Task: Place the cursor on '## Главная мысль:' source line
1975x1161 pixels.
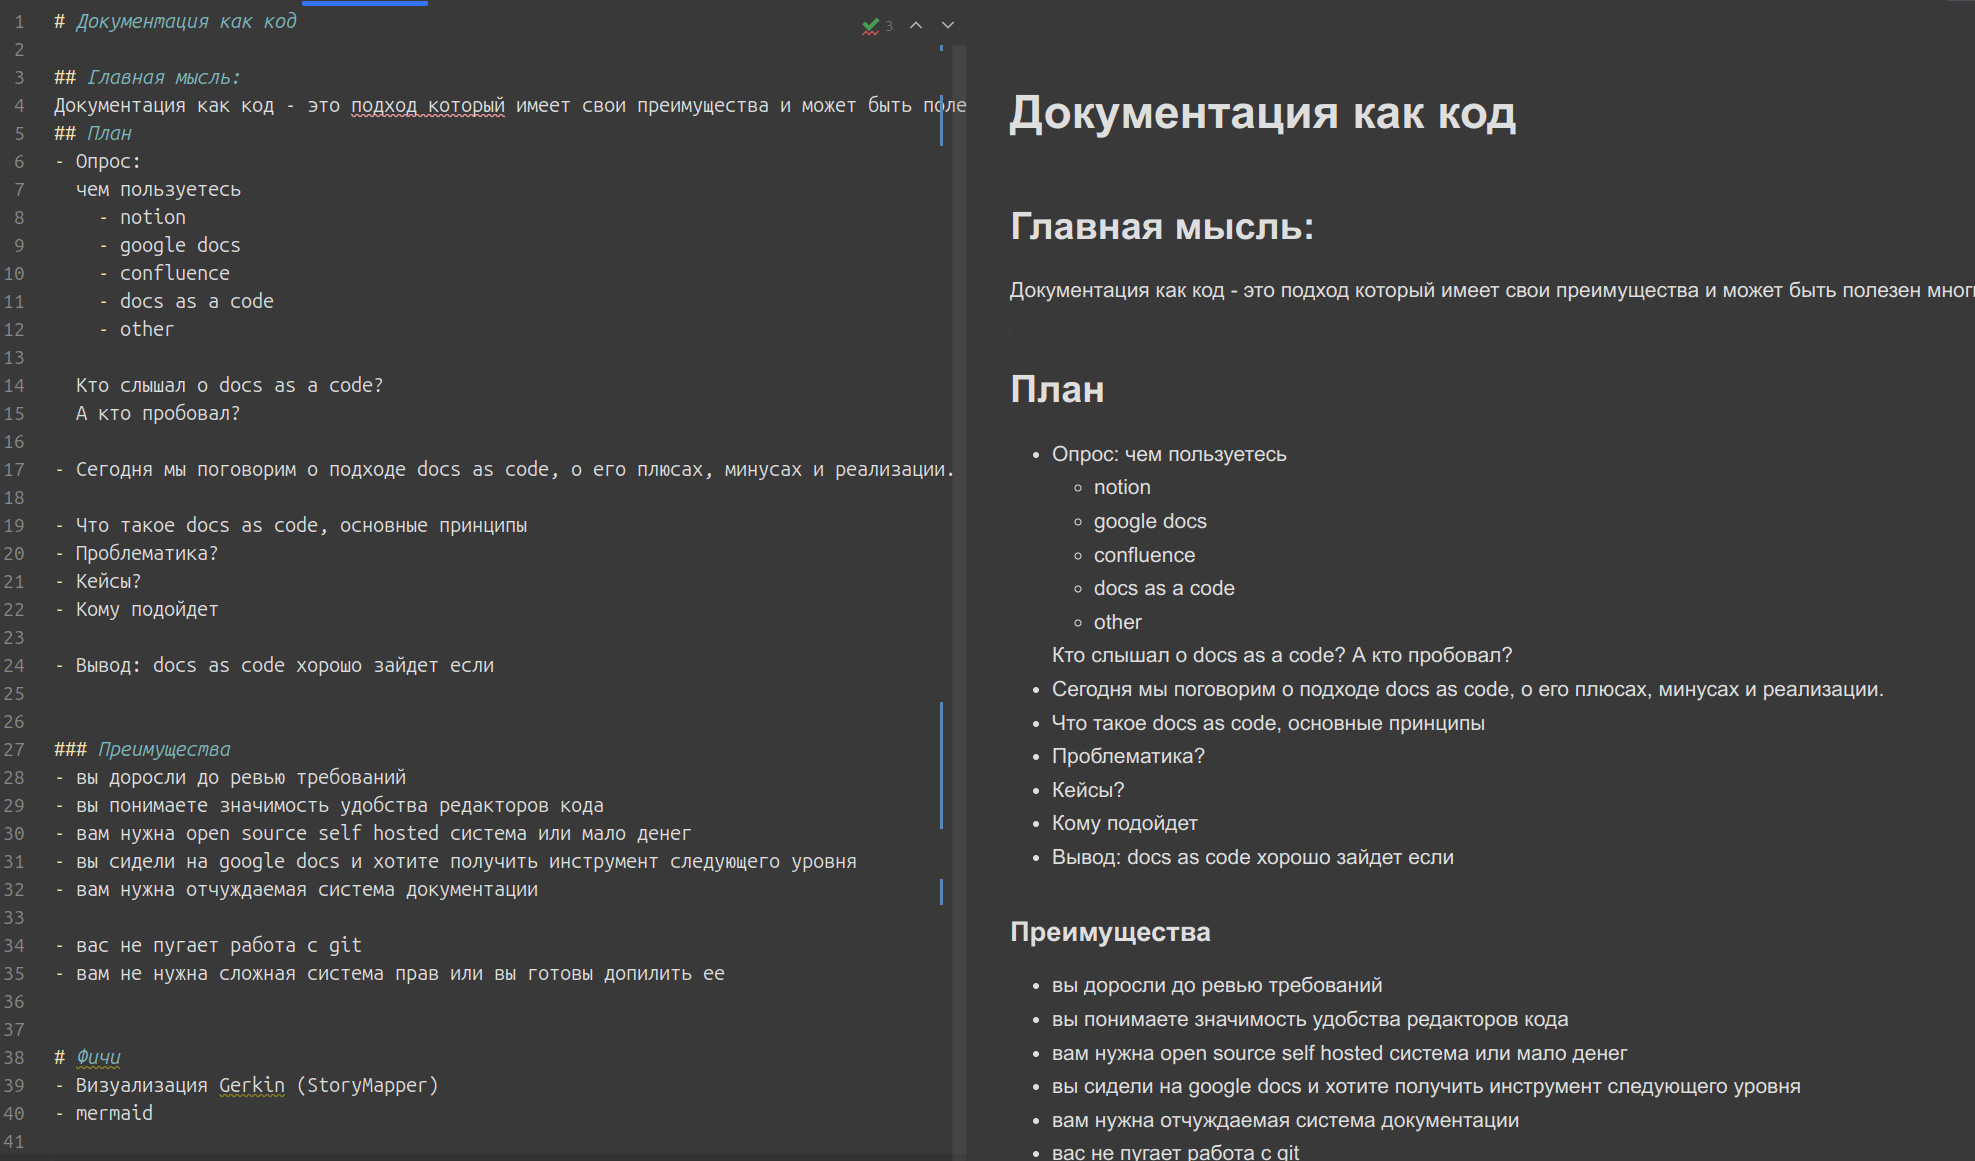Action: coord(163,78)
